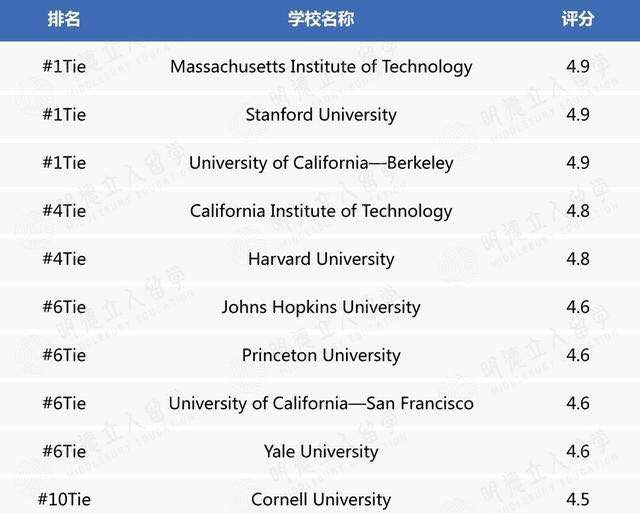Click the Harvard University school name
Screen dimensions: 640x513
[321, 259]
